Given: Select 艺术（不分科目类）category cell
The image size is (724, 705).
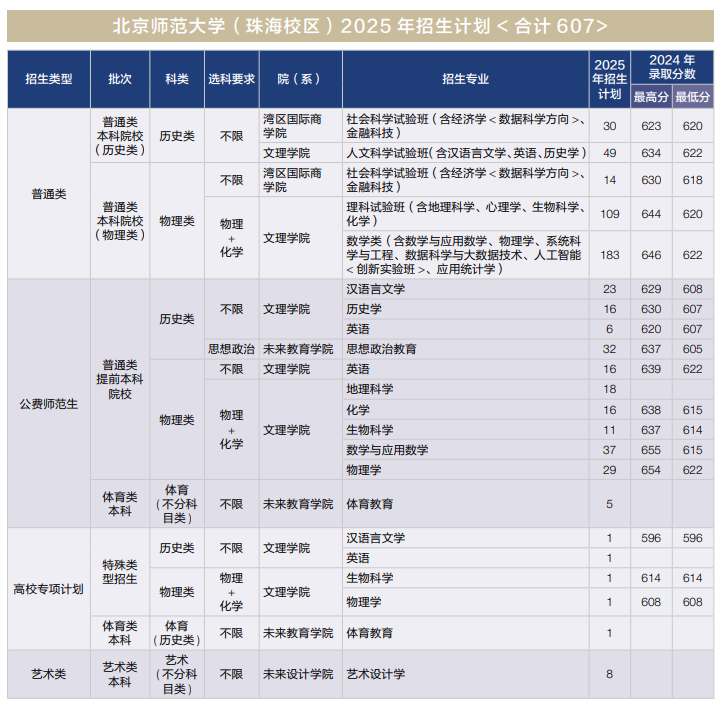Looking at the screenshot, I should pos(177,674).
